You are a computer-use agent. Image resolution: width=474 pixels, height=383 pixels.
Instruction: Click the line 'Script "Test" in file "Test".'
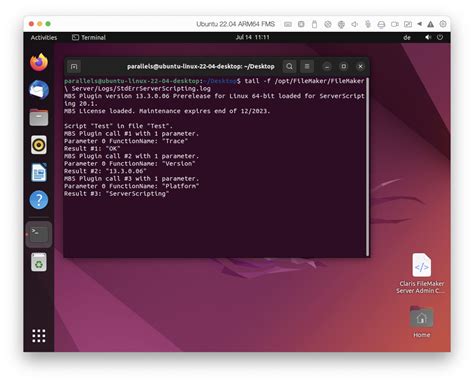(x=118, y=126)
